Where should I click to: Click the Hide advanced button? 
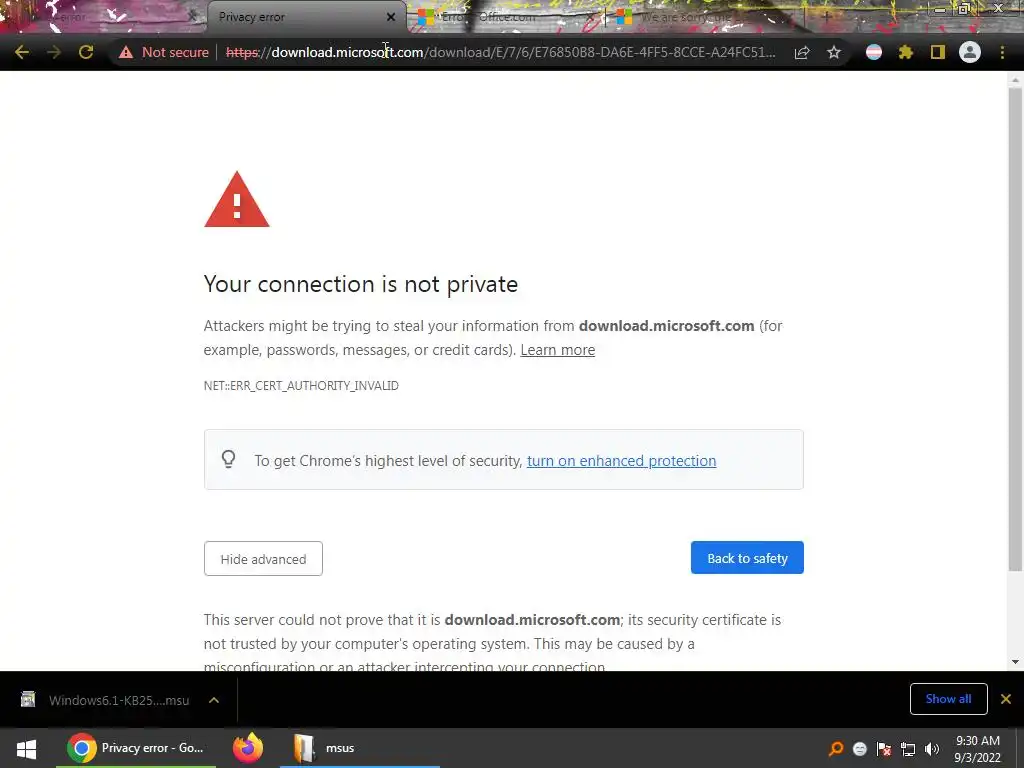(x=263, y=559)
